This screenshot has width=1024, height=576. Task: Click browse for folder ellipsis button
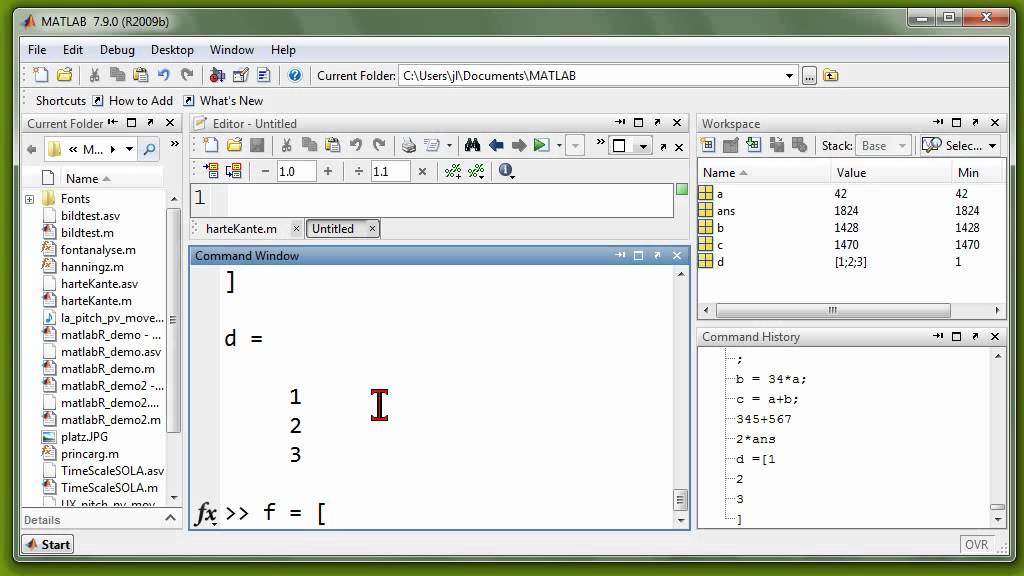[x=809, y=76]
